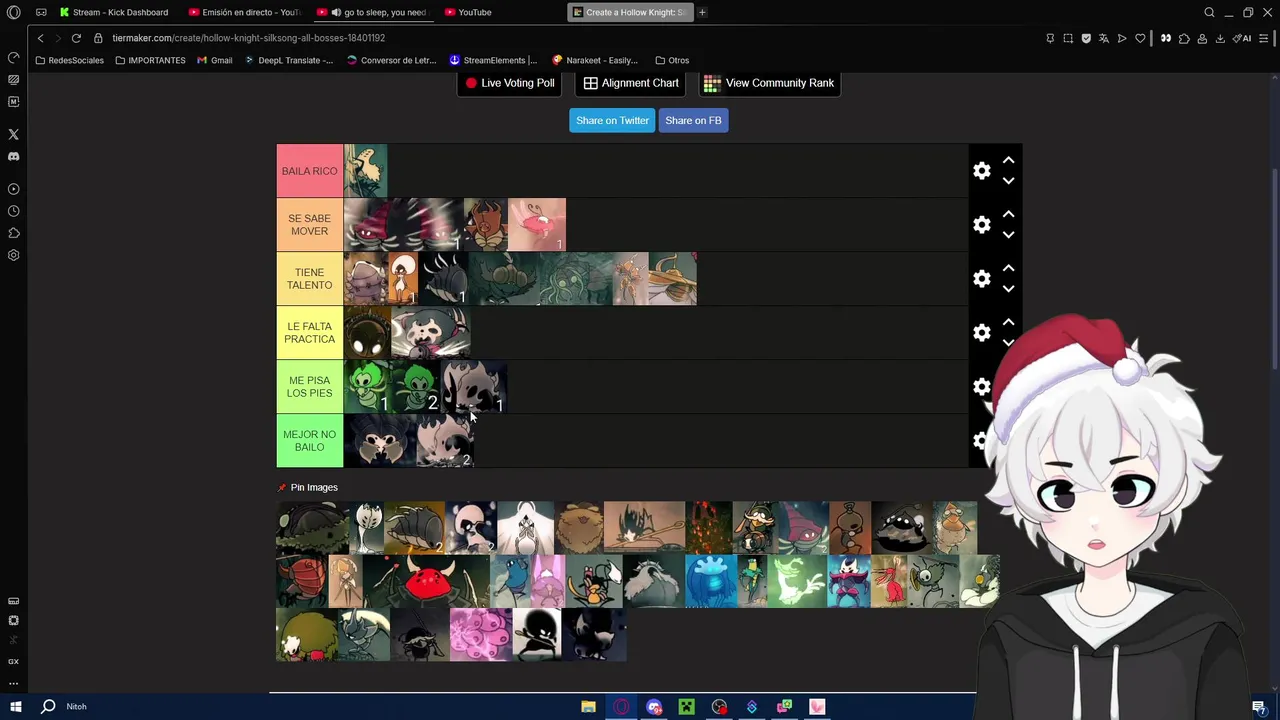Click the TIENE TALENTO tier label
Image resolution: width=1280 pixels, height=720 pixels.
click(x=309, y=279)
